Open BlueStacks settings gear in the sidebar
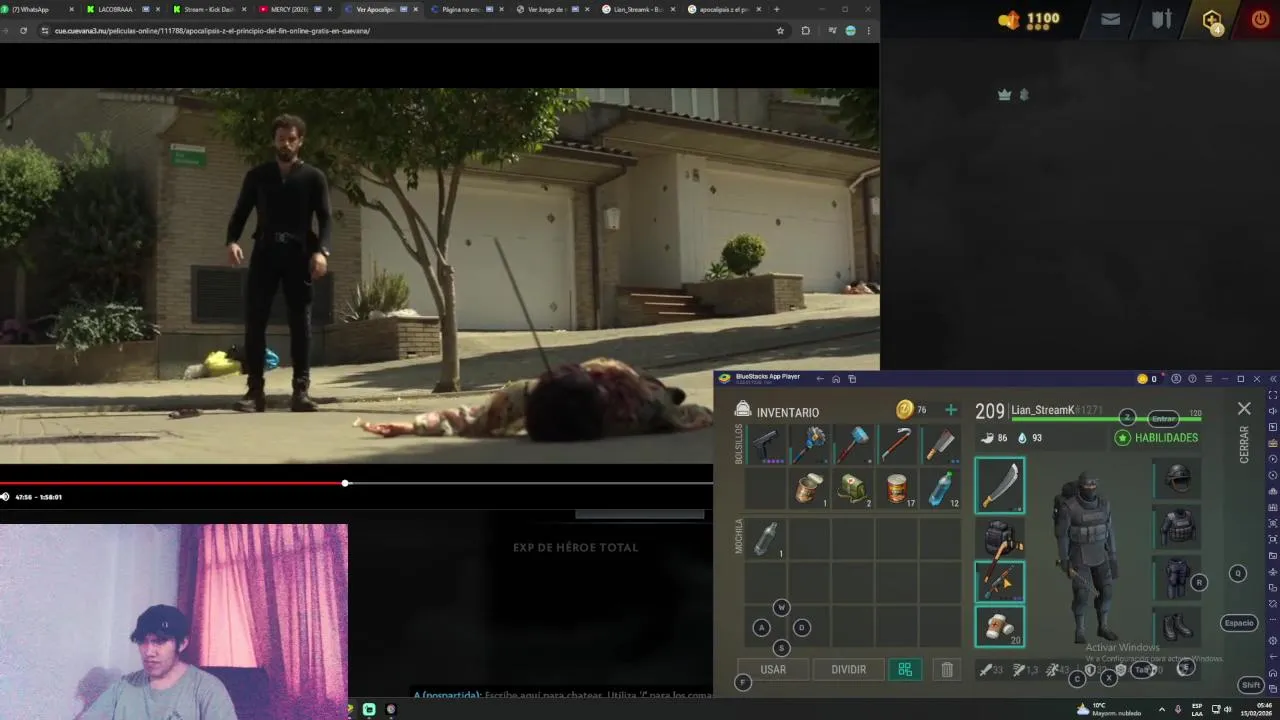1280x720 pixels. pos(1272,640)
